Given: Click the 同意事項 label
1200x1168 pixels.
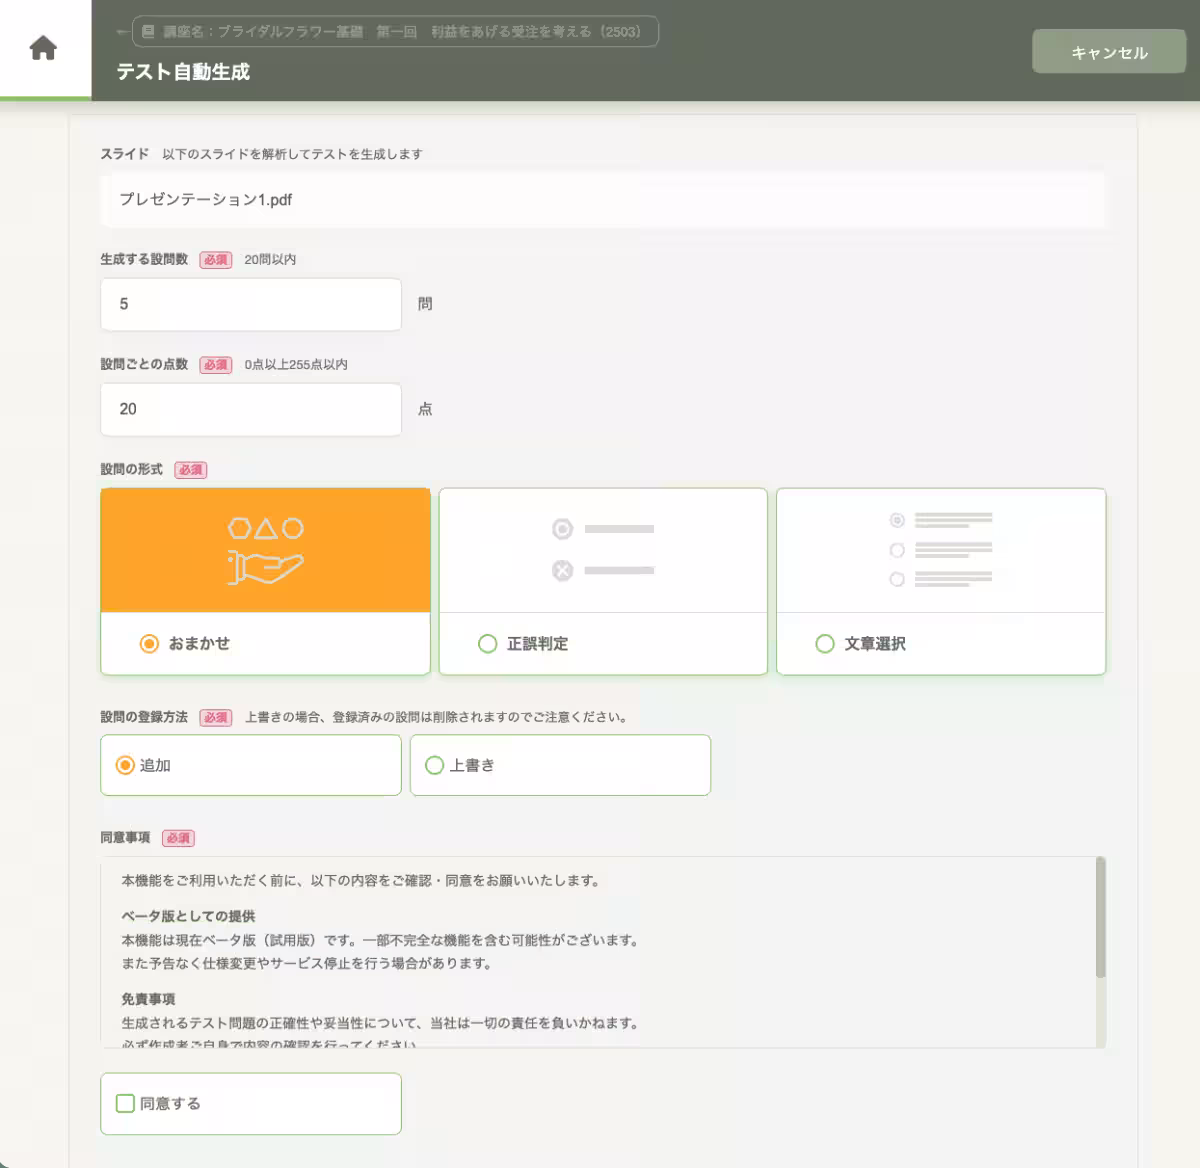Looking at the screenshot, I should 125,838.
